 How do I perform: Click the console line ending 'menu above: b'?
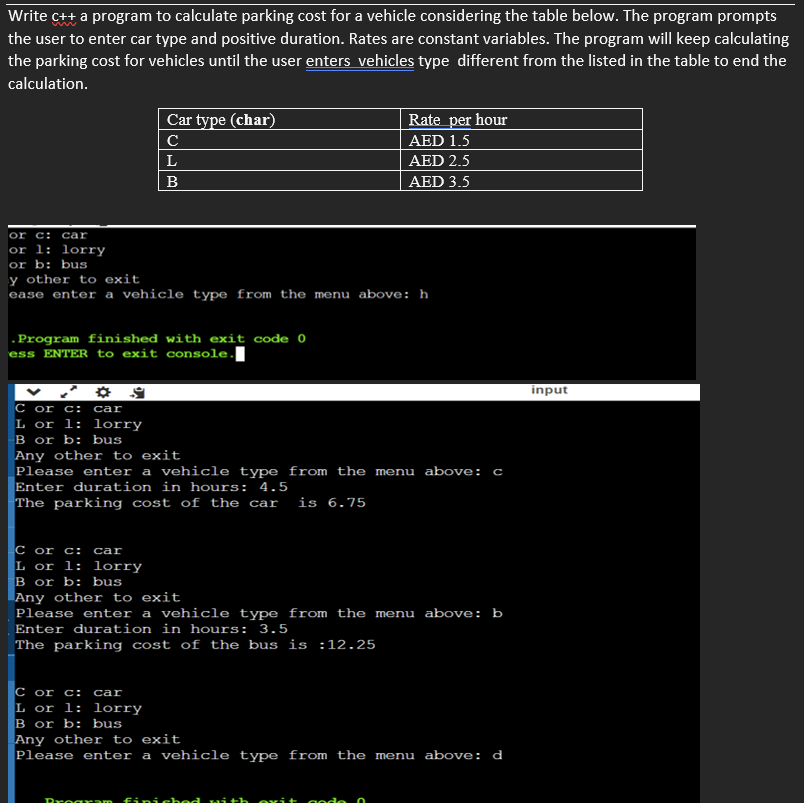tap(259, 614)
